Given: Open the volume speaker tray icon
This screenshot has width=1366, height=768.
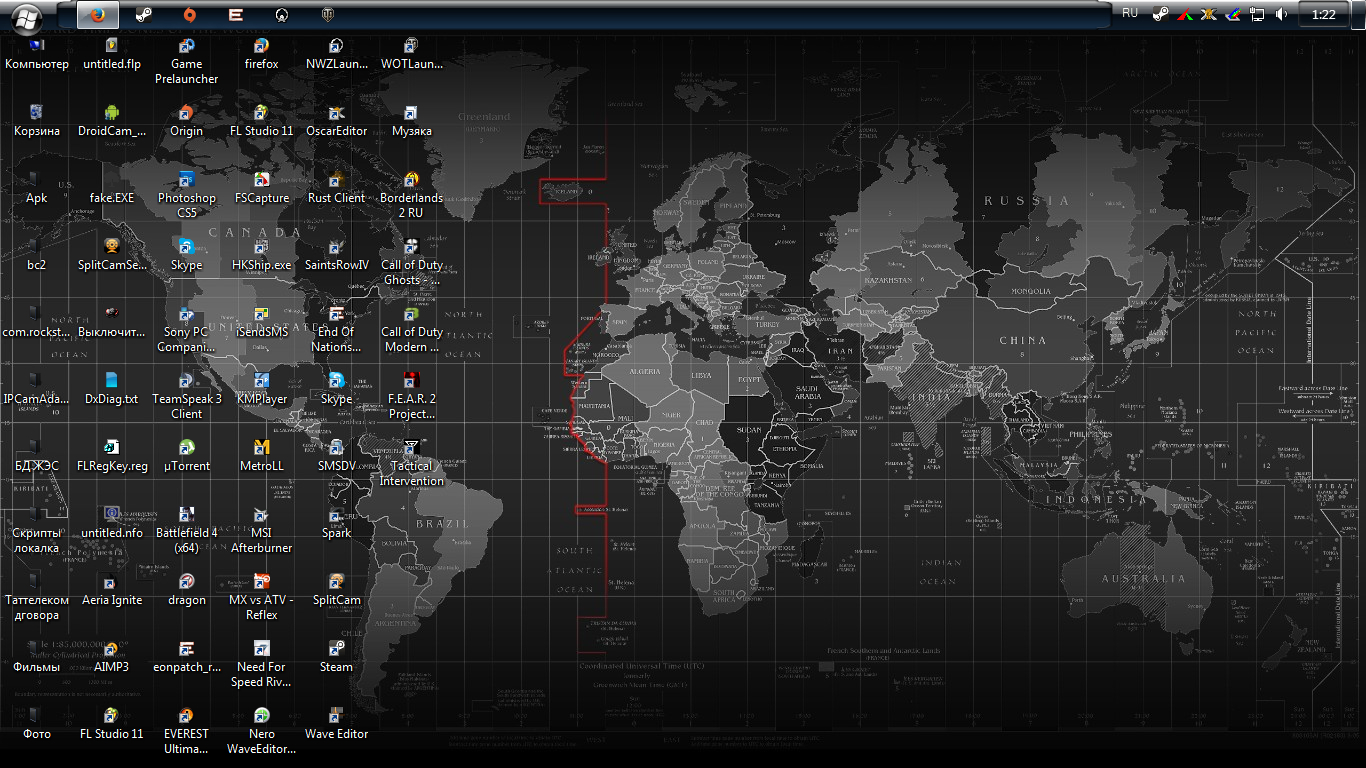Looking at the screenshot, I should click(x=1282, y=15).
